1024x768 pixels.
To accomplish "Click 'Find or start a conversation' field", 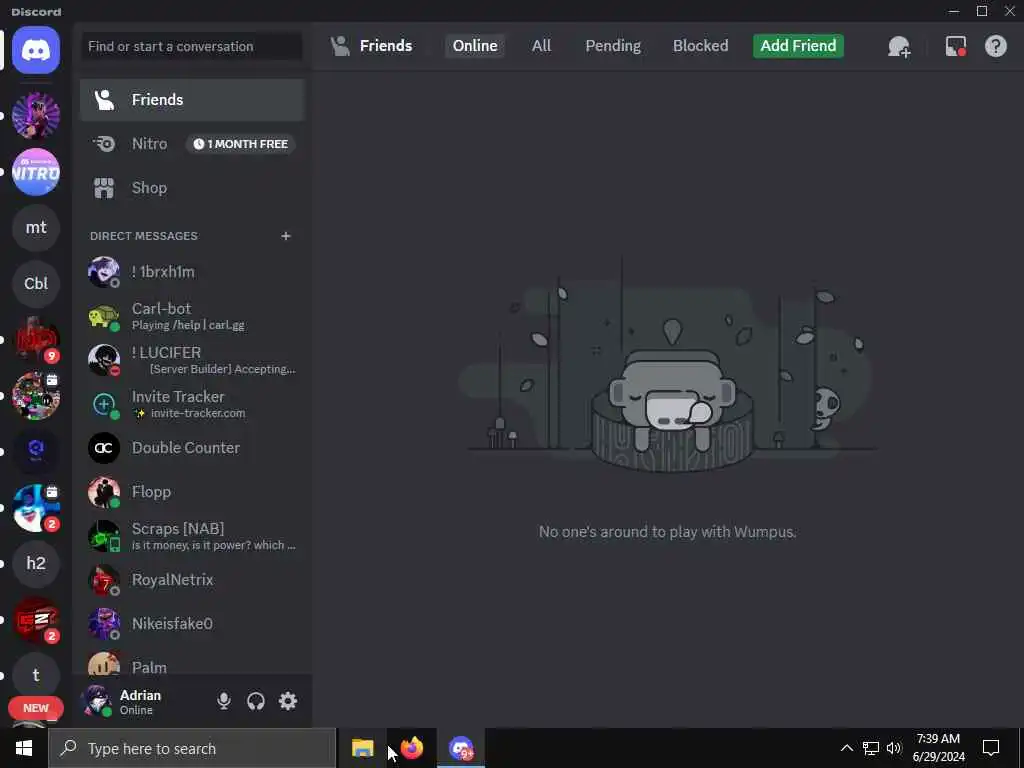I will (x=192, y=46).
